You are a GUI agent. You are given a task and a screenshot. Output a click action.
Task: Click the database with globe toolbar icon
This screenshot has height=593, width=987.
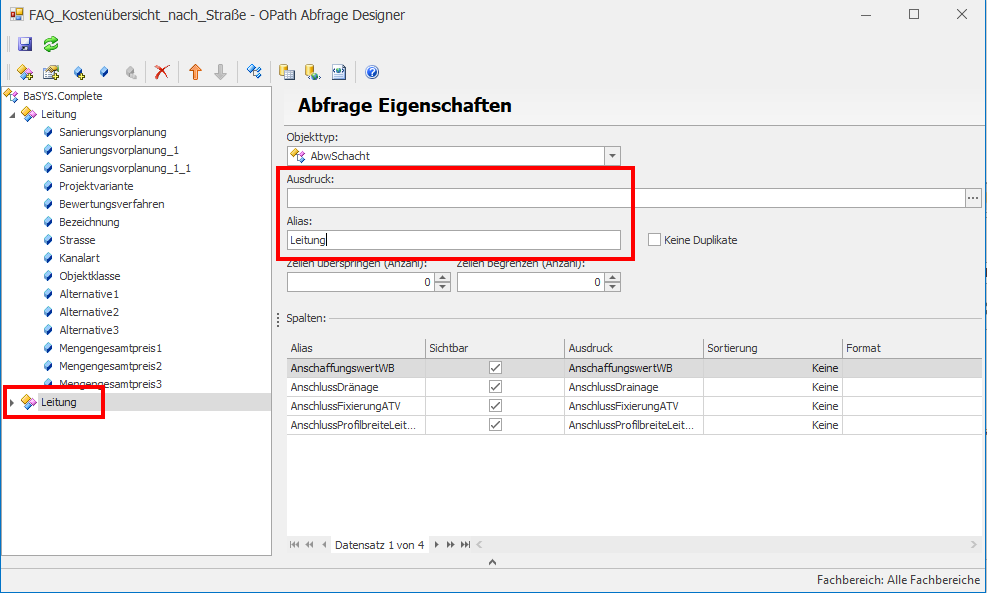click(312, 72)
